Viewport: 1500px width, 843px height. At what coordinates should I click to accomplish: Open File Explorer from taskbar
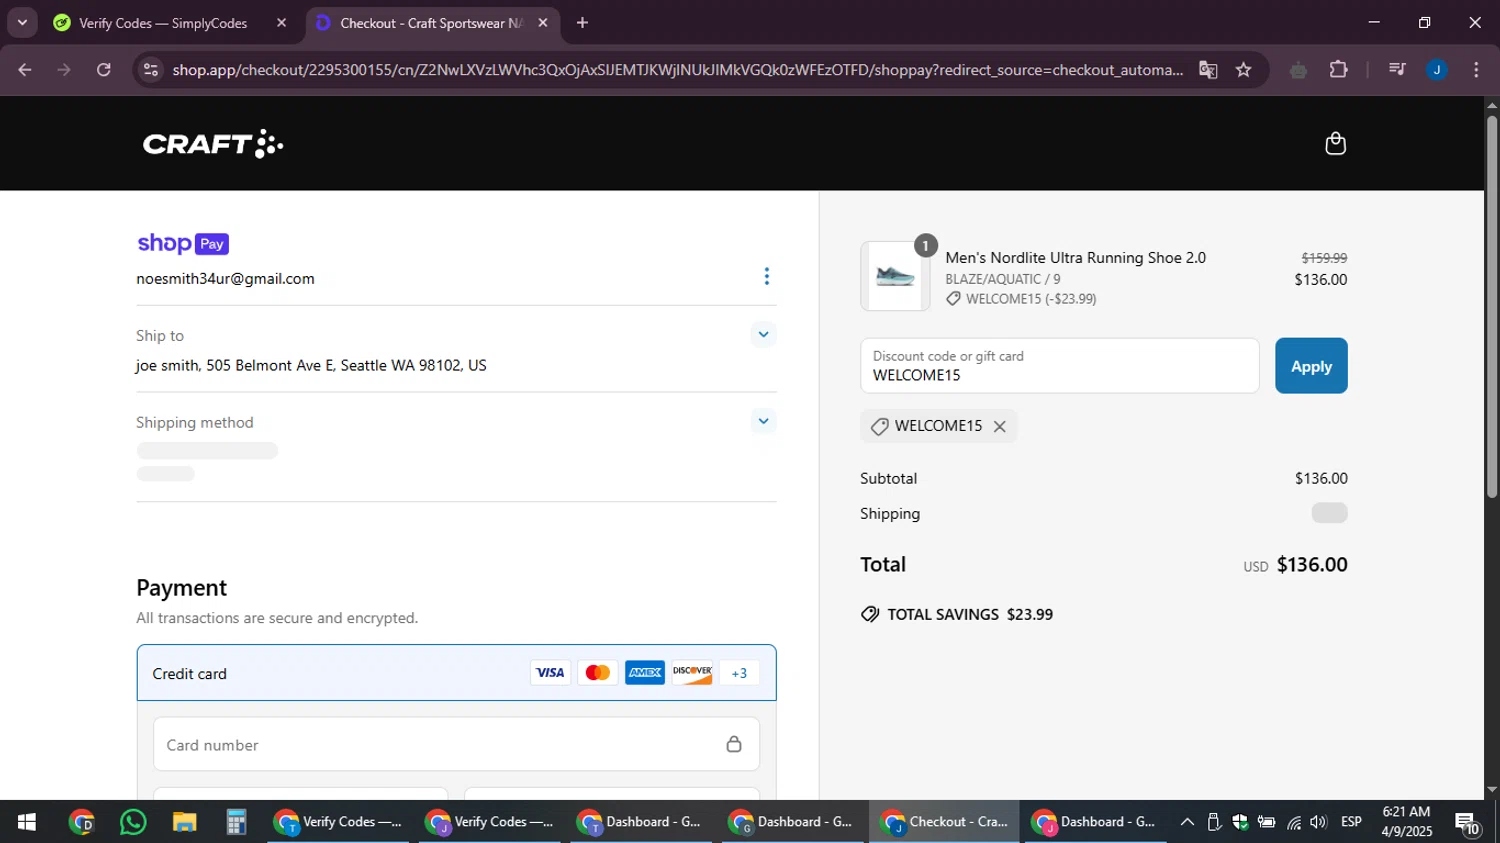(x=184, y=822)
